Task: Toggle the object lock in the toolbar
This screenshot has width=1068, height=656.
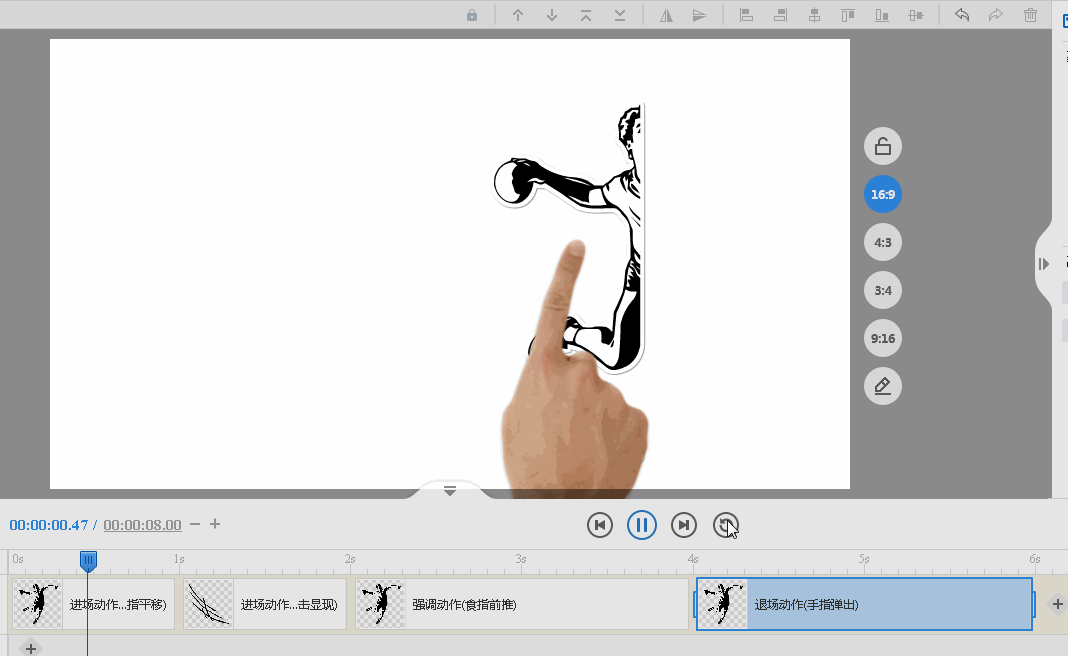Action: coord(471,14)
